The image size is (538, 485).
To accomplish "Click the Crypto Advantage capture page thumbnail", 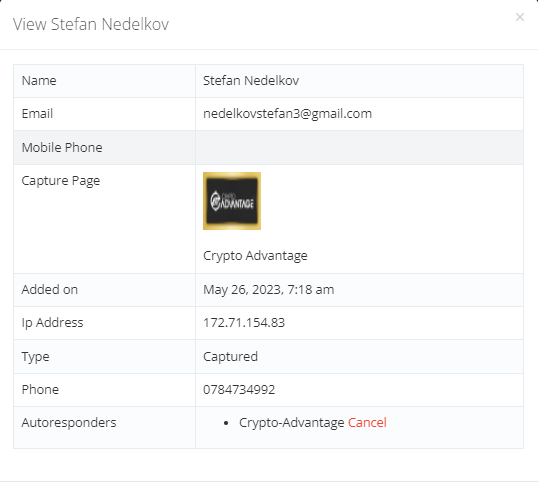I will [x=232, y=201].
